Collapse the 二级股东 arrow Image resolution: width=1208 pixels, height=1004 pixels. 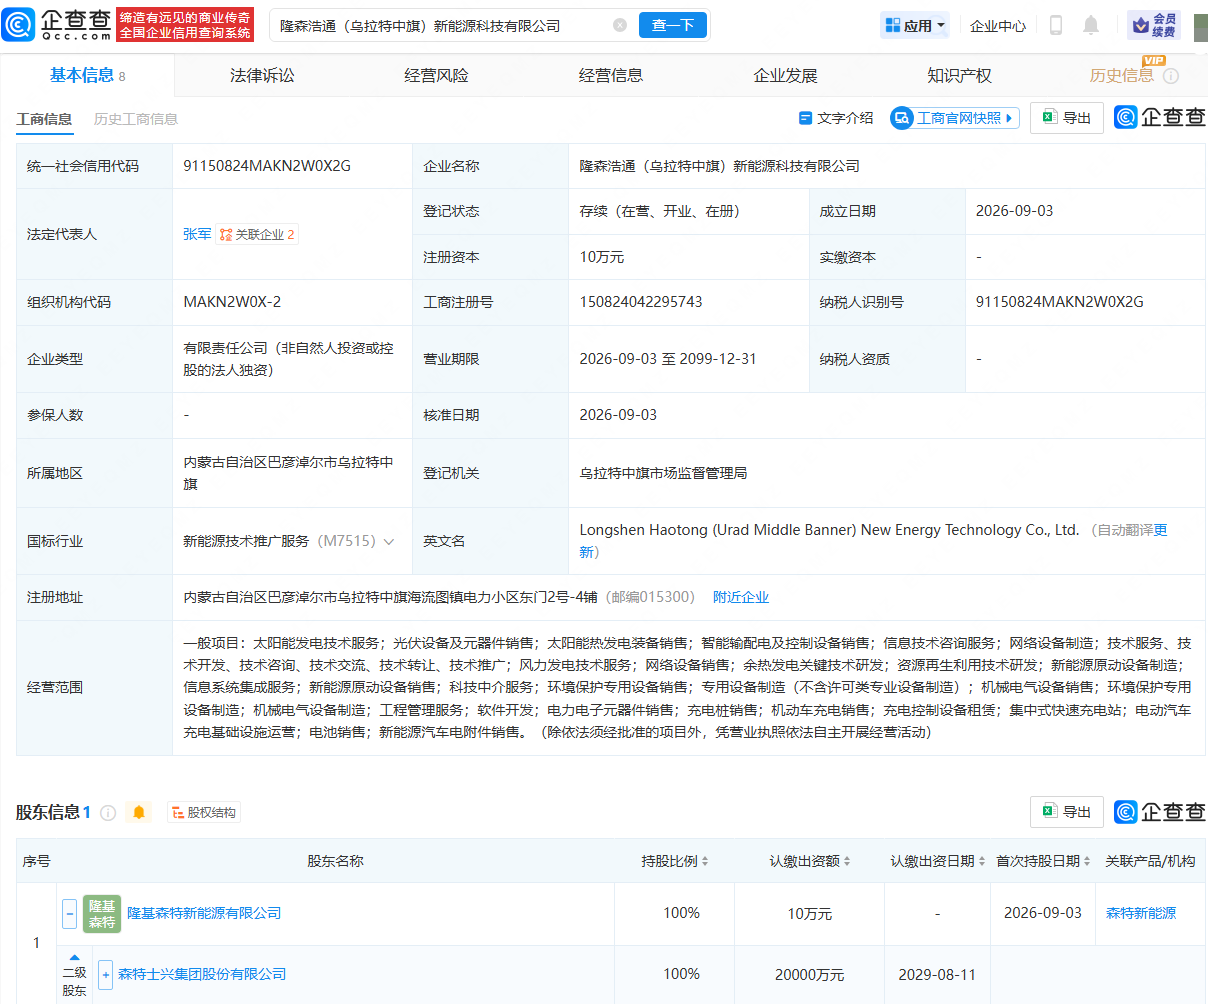74,958
